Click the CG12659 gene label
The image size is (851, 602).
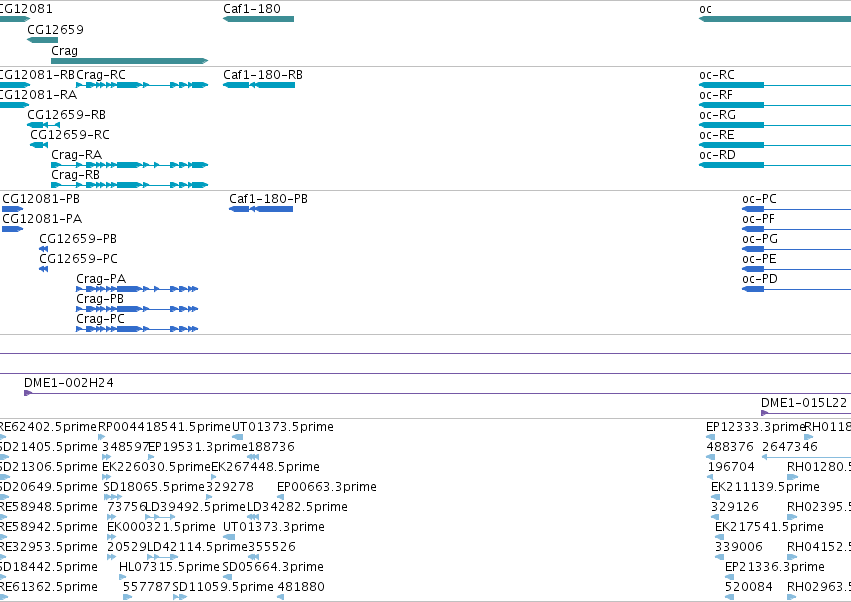(55, 29)
